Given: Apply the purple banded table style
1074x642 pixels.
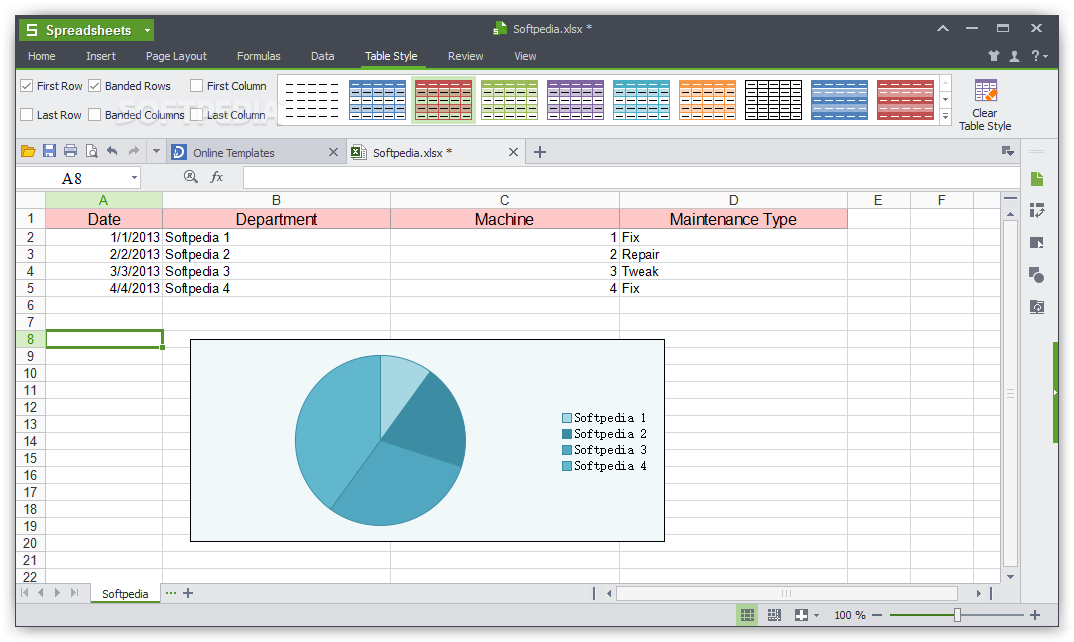Looking at the screenshot, I should coord(575,100).
